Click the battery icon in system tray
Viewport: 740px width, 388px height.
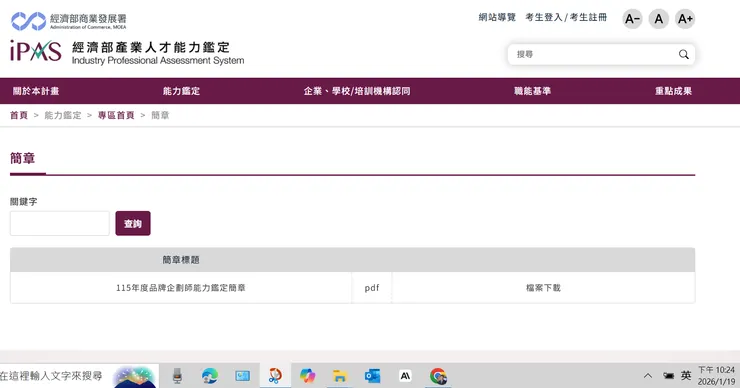[668, 376]
